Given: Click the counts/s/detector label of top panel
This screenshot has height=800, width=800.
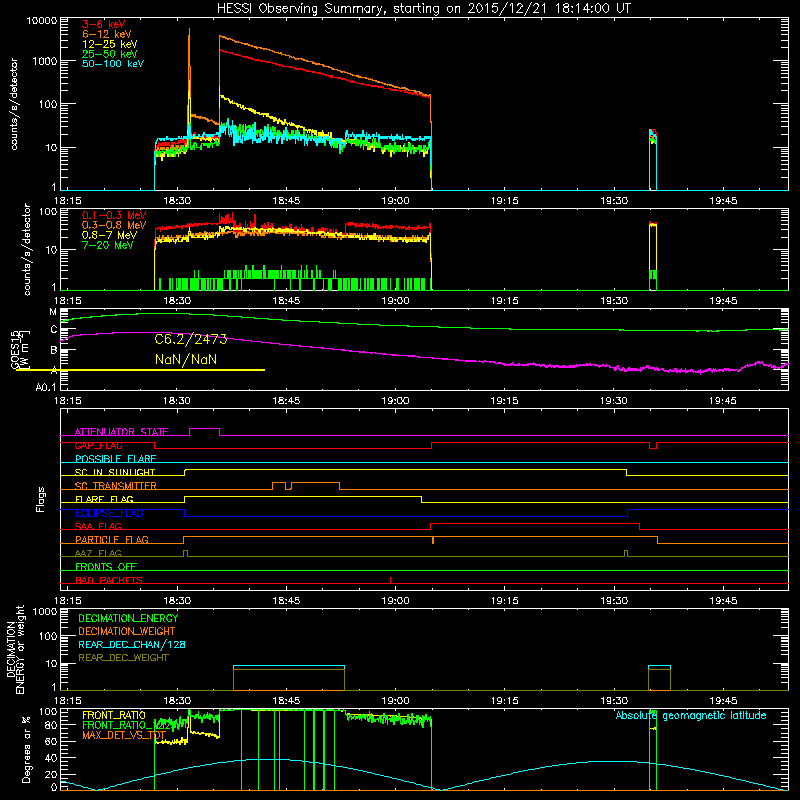Looking at the screenshot, I should click(14, 104).
